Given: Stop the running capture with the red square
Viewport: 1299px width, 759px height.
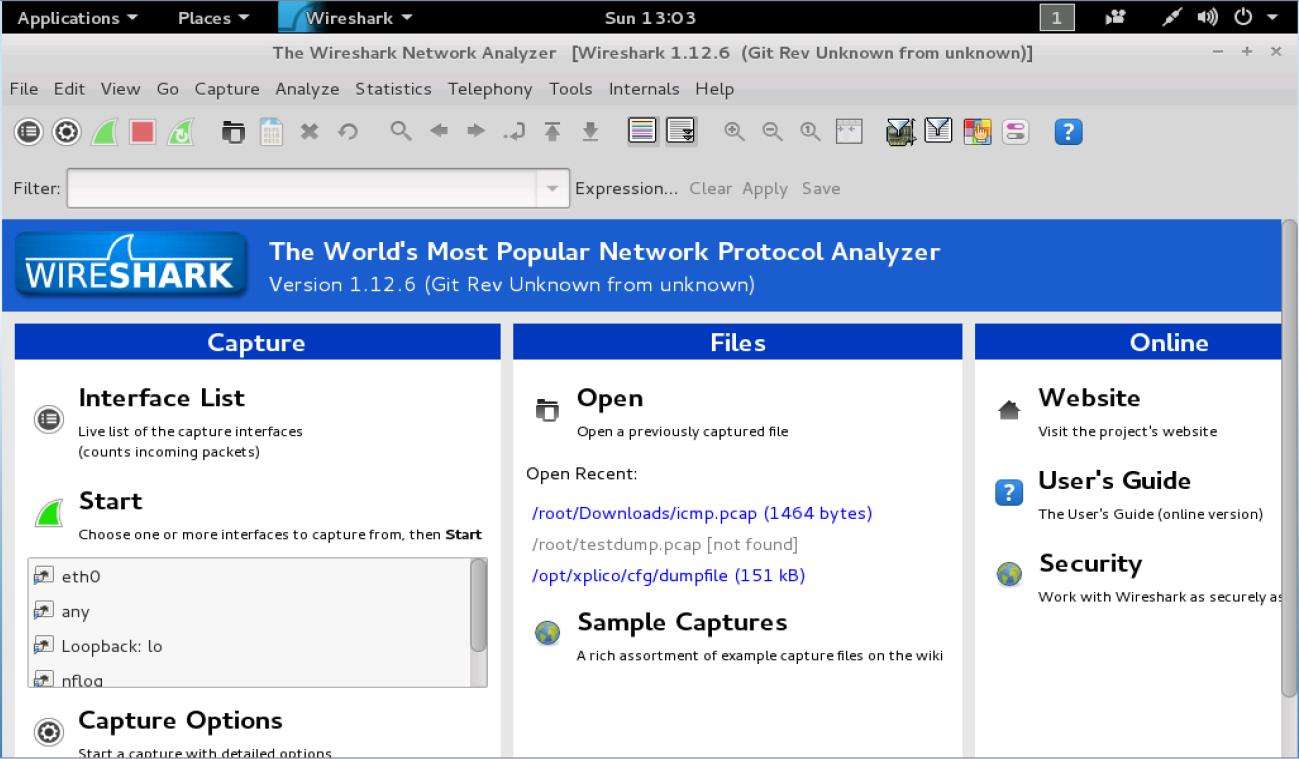Looking at the screenshot, I should (x=142, y=132).
